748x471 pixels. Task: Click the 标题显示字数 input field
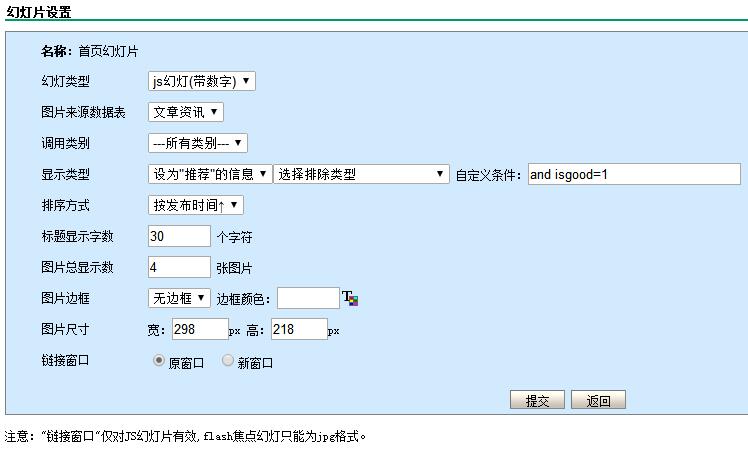tap(179, 236)
